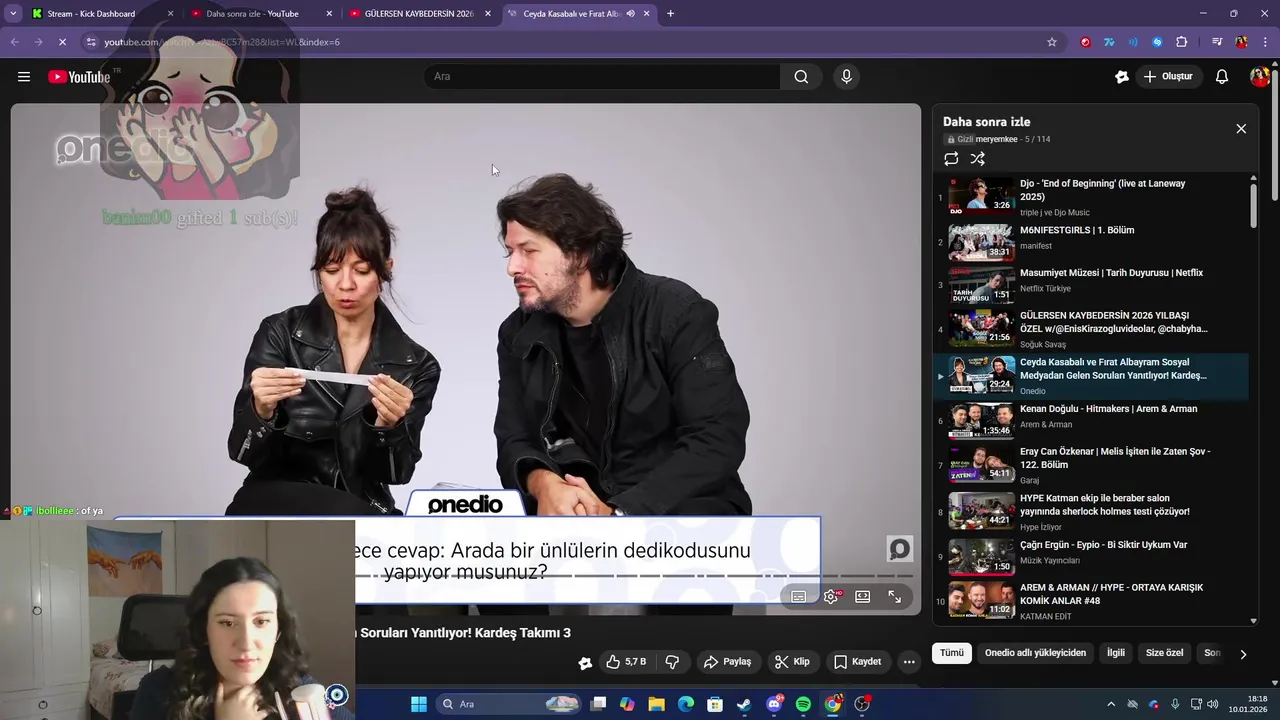
Task: Select the İlgili filter chip
Action: (1116, 653)
